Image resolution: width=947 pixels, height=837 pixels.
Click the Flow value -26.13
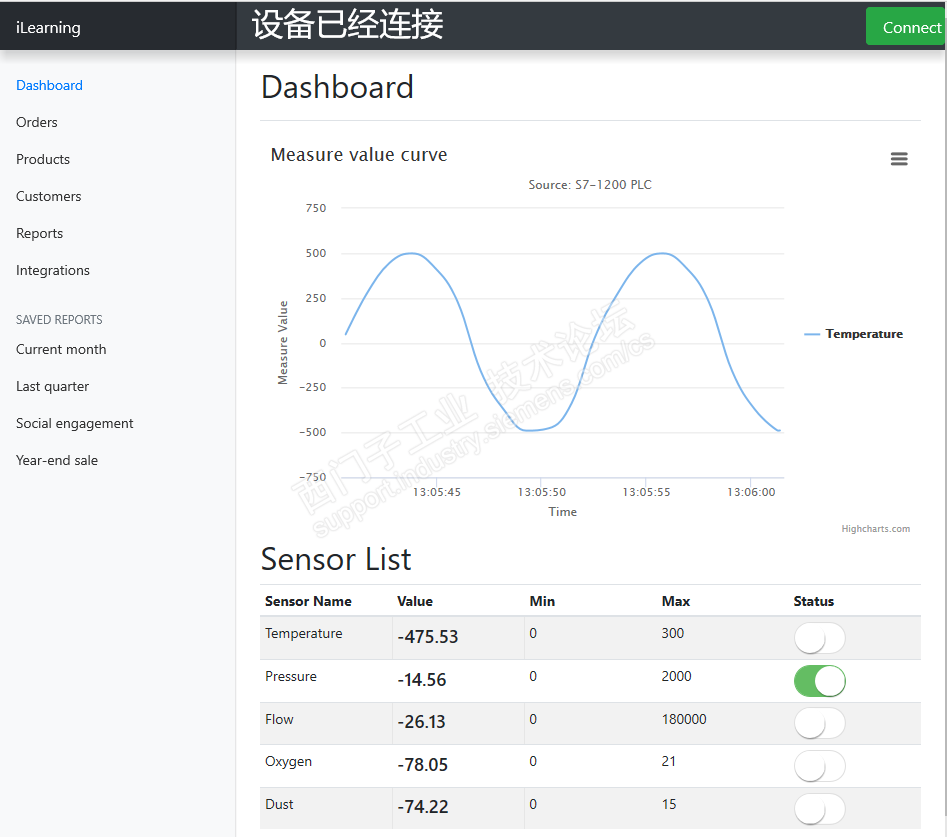click(x=421, y=722)
